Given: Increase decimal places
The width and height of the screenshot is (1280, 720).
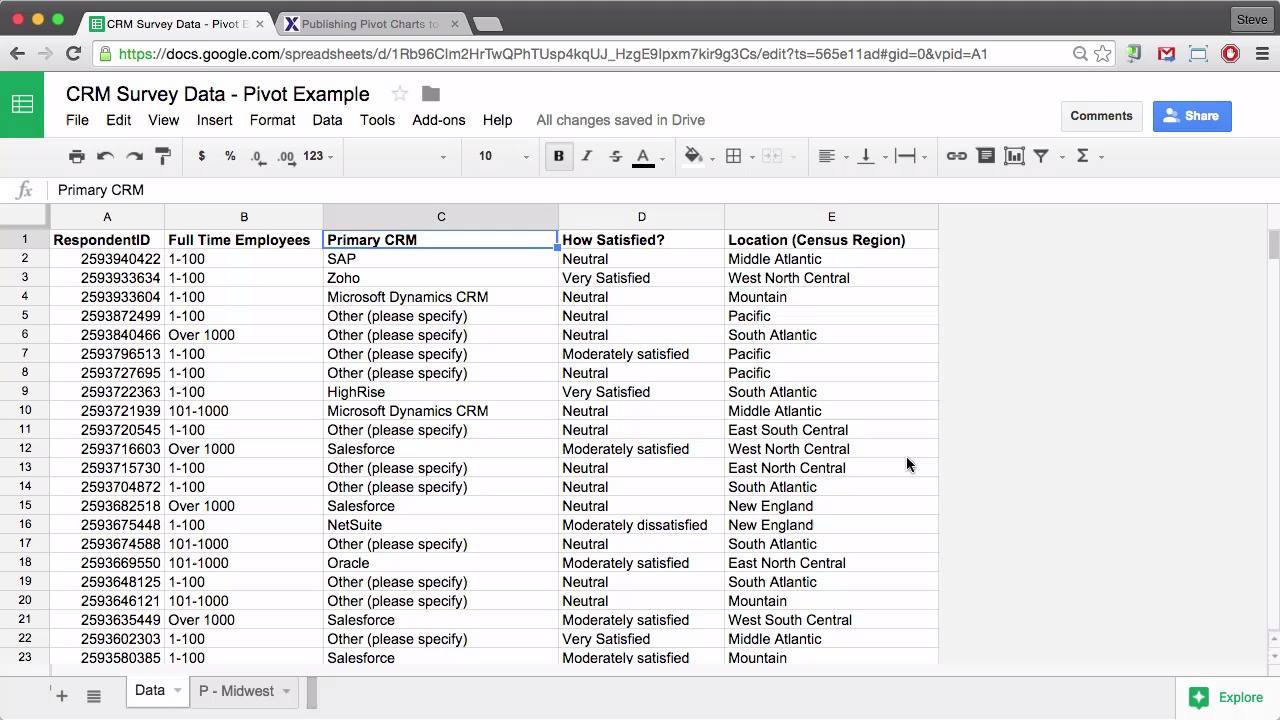Looking at the screenshot, I should click(286, 156).
